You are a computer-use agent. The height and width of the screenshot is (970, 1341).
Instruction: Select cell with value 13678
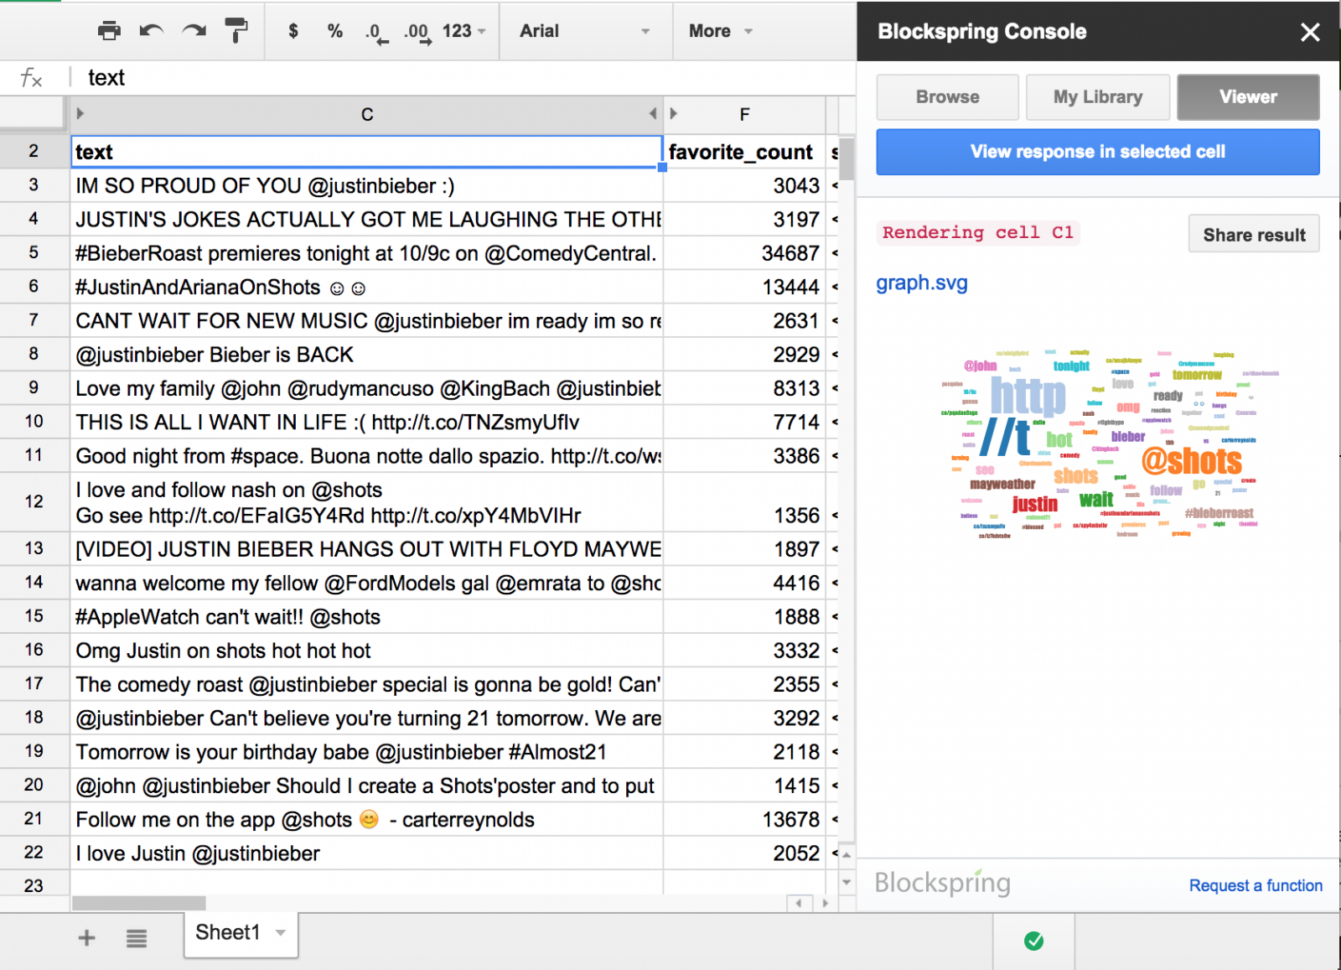[745, 820]
